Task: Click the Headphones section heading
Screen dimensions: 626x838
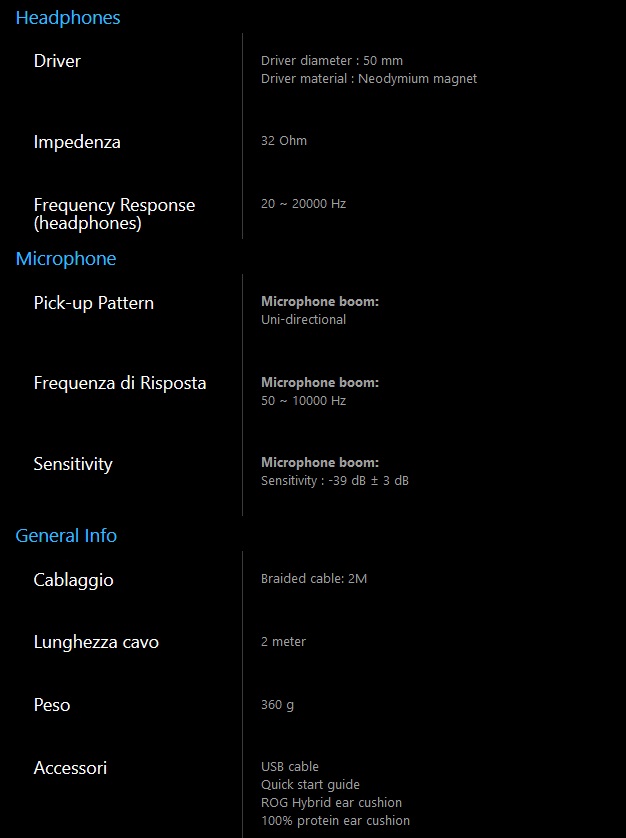Action: pos(68,18)
